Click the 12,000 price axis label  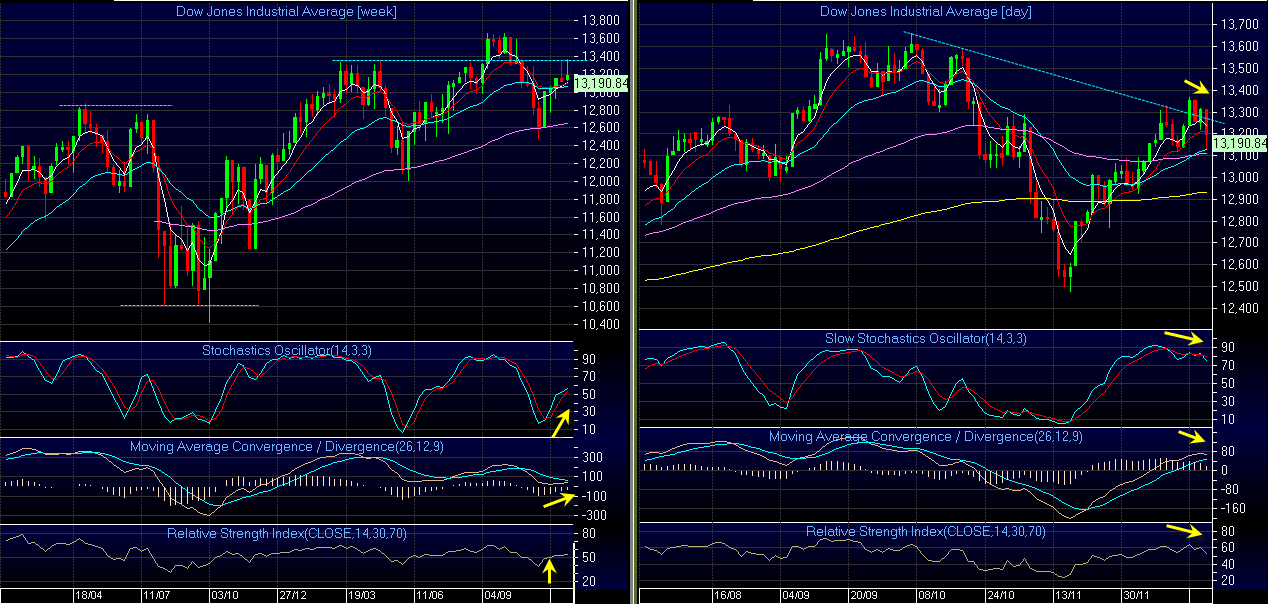tap(599, 181)
